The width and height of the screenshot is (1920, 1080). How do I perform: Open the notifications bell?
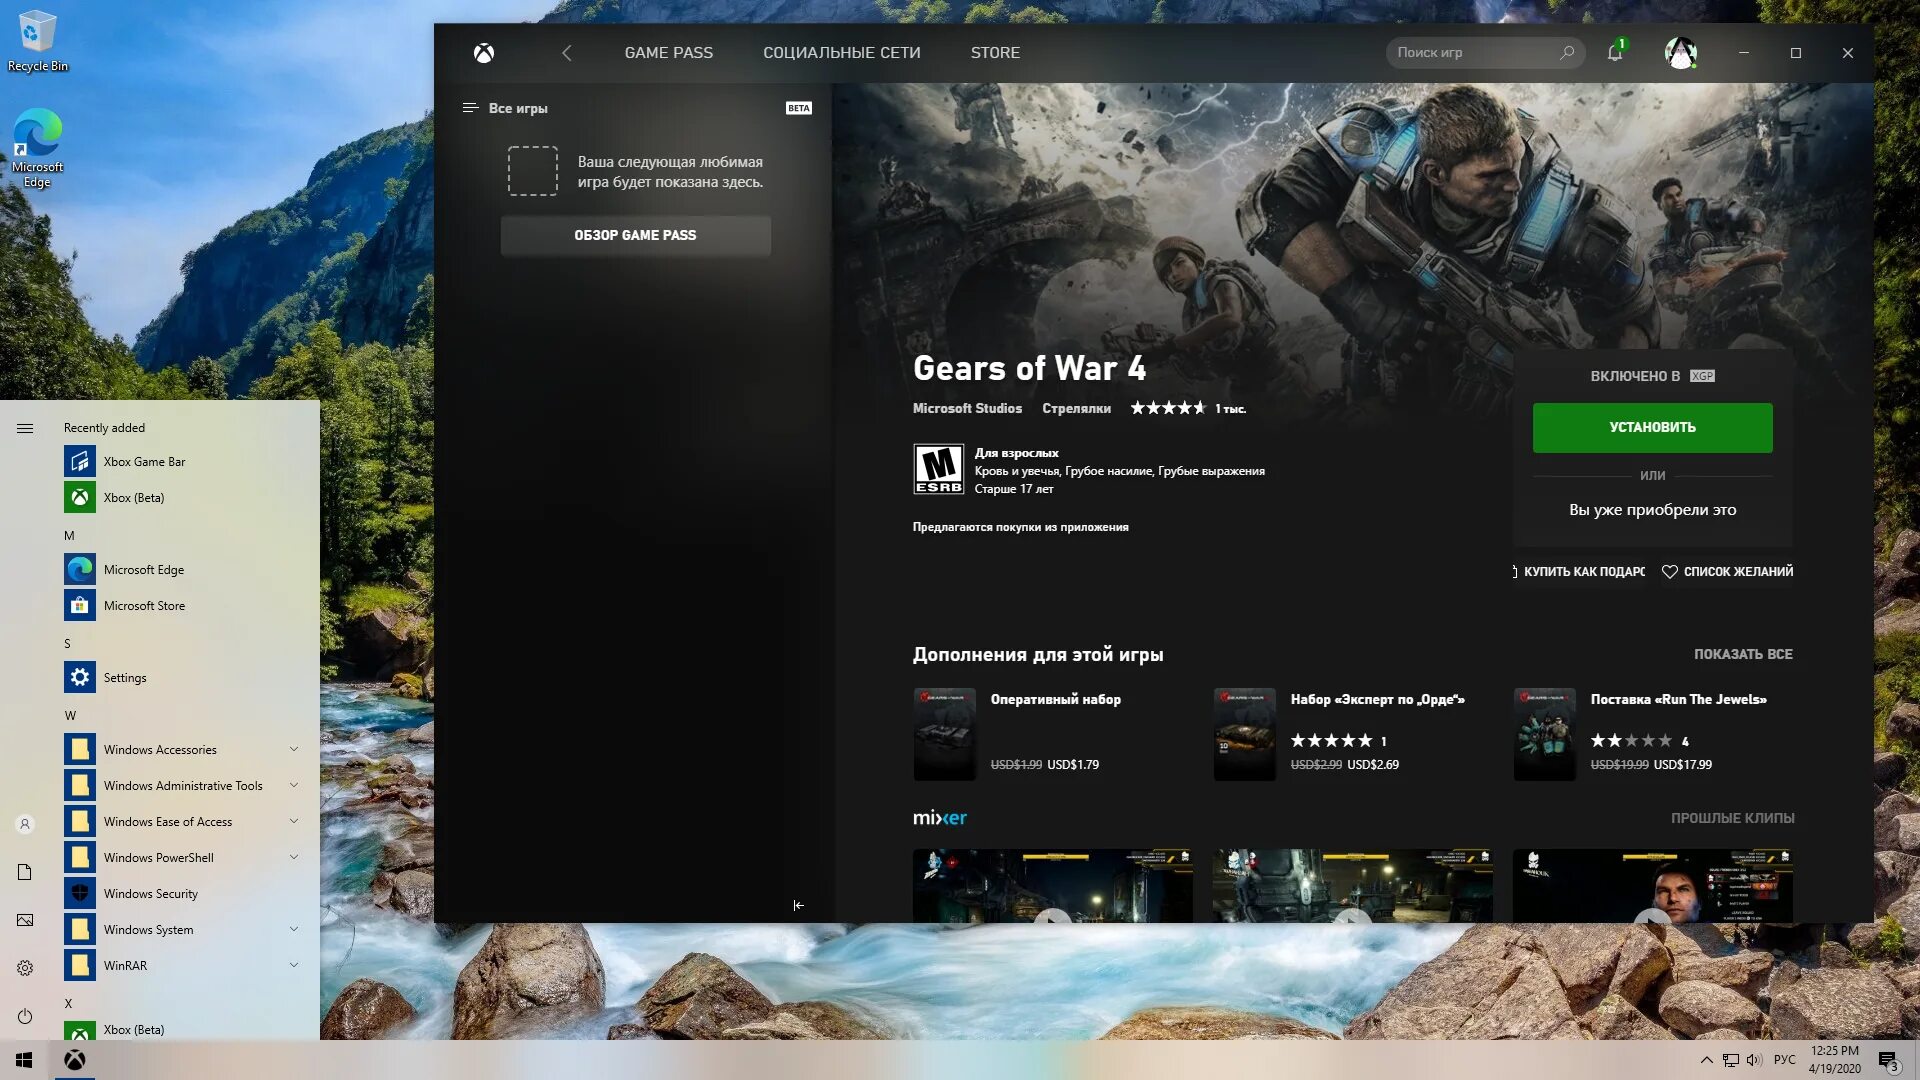tap(1614, 53)
